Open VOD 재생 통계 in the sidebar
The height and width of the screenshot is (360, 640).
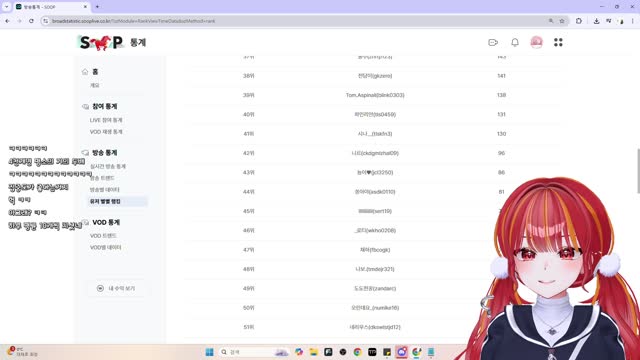106,132
